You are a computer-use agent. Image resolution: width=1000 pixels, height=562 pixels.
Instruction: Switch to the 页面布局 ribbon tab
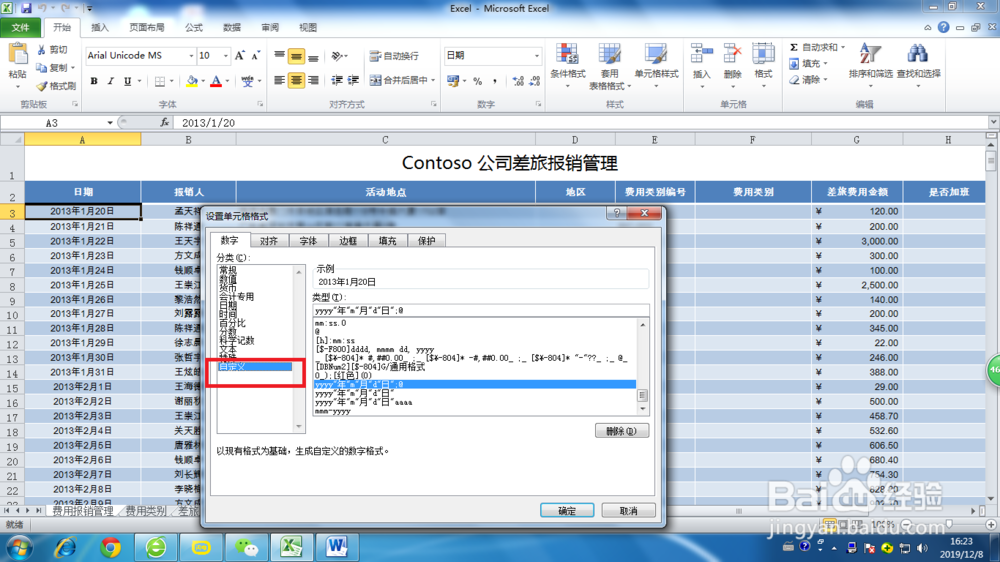point(147,27)
